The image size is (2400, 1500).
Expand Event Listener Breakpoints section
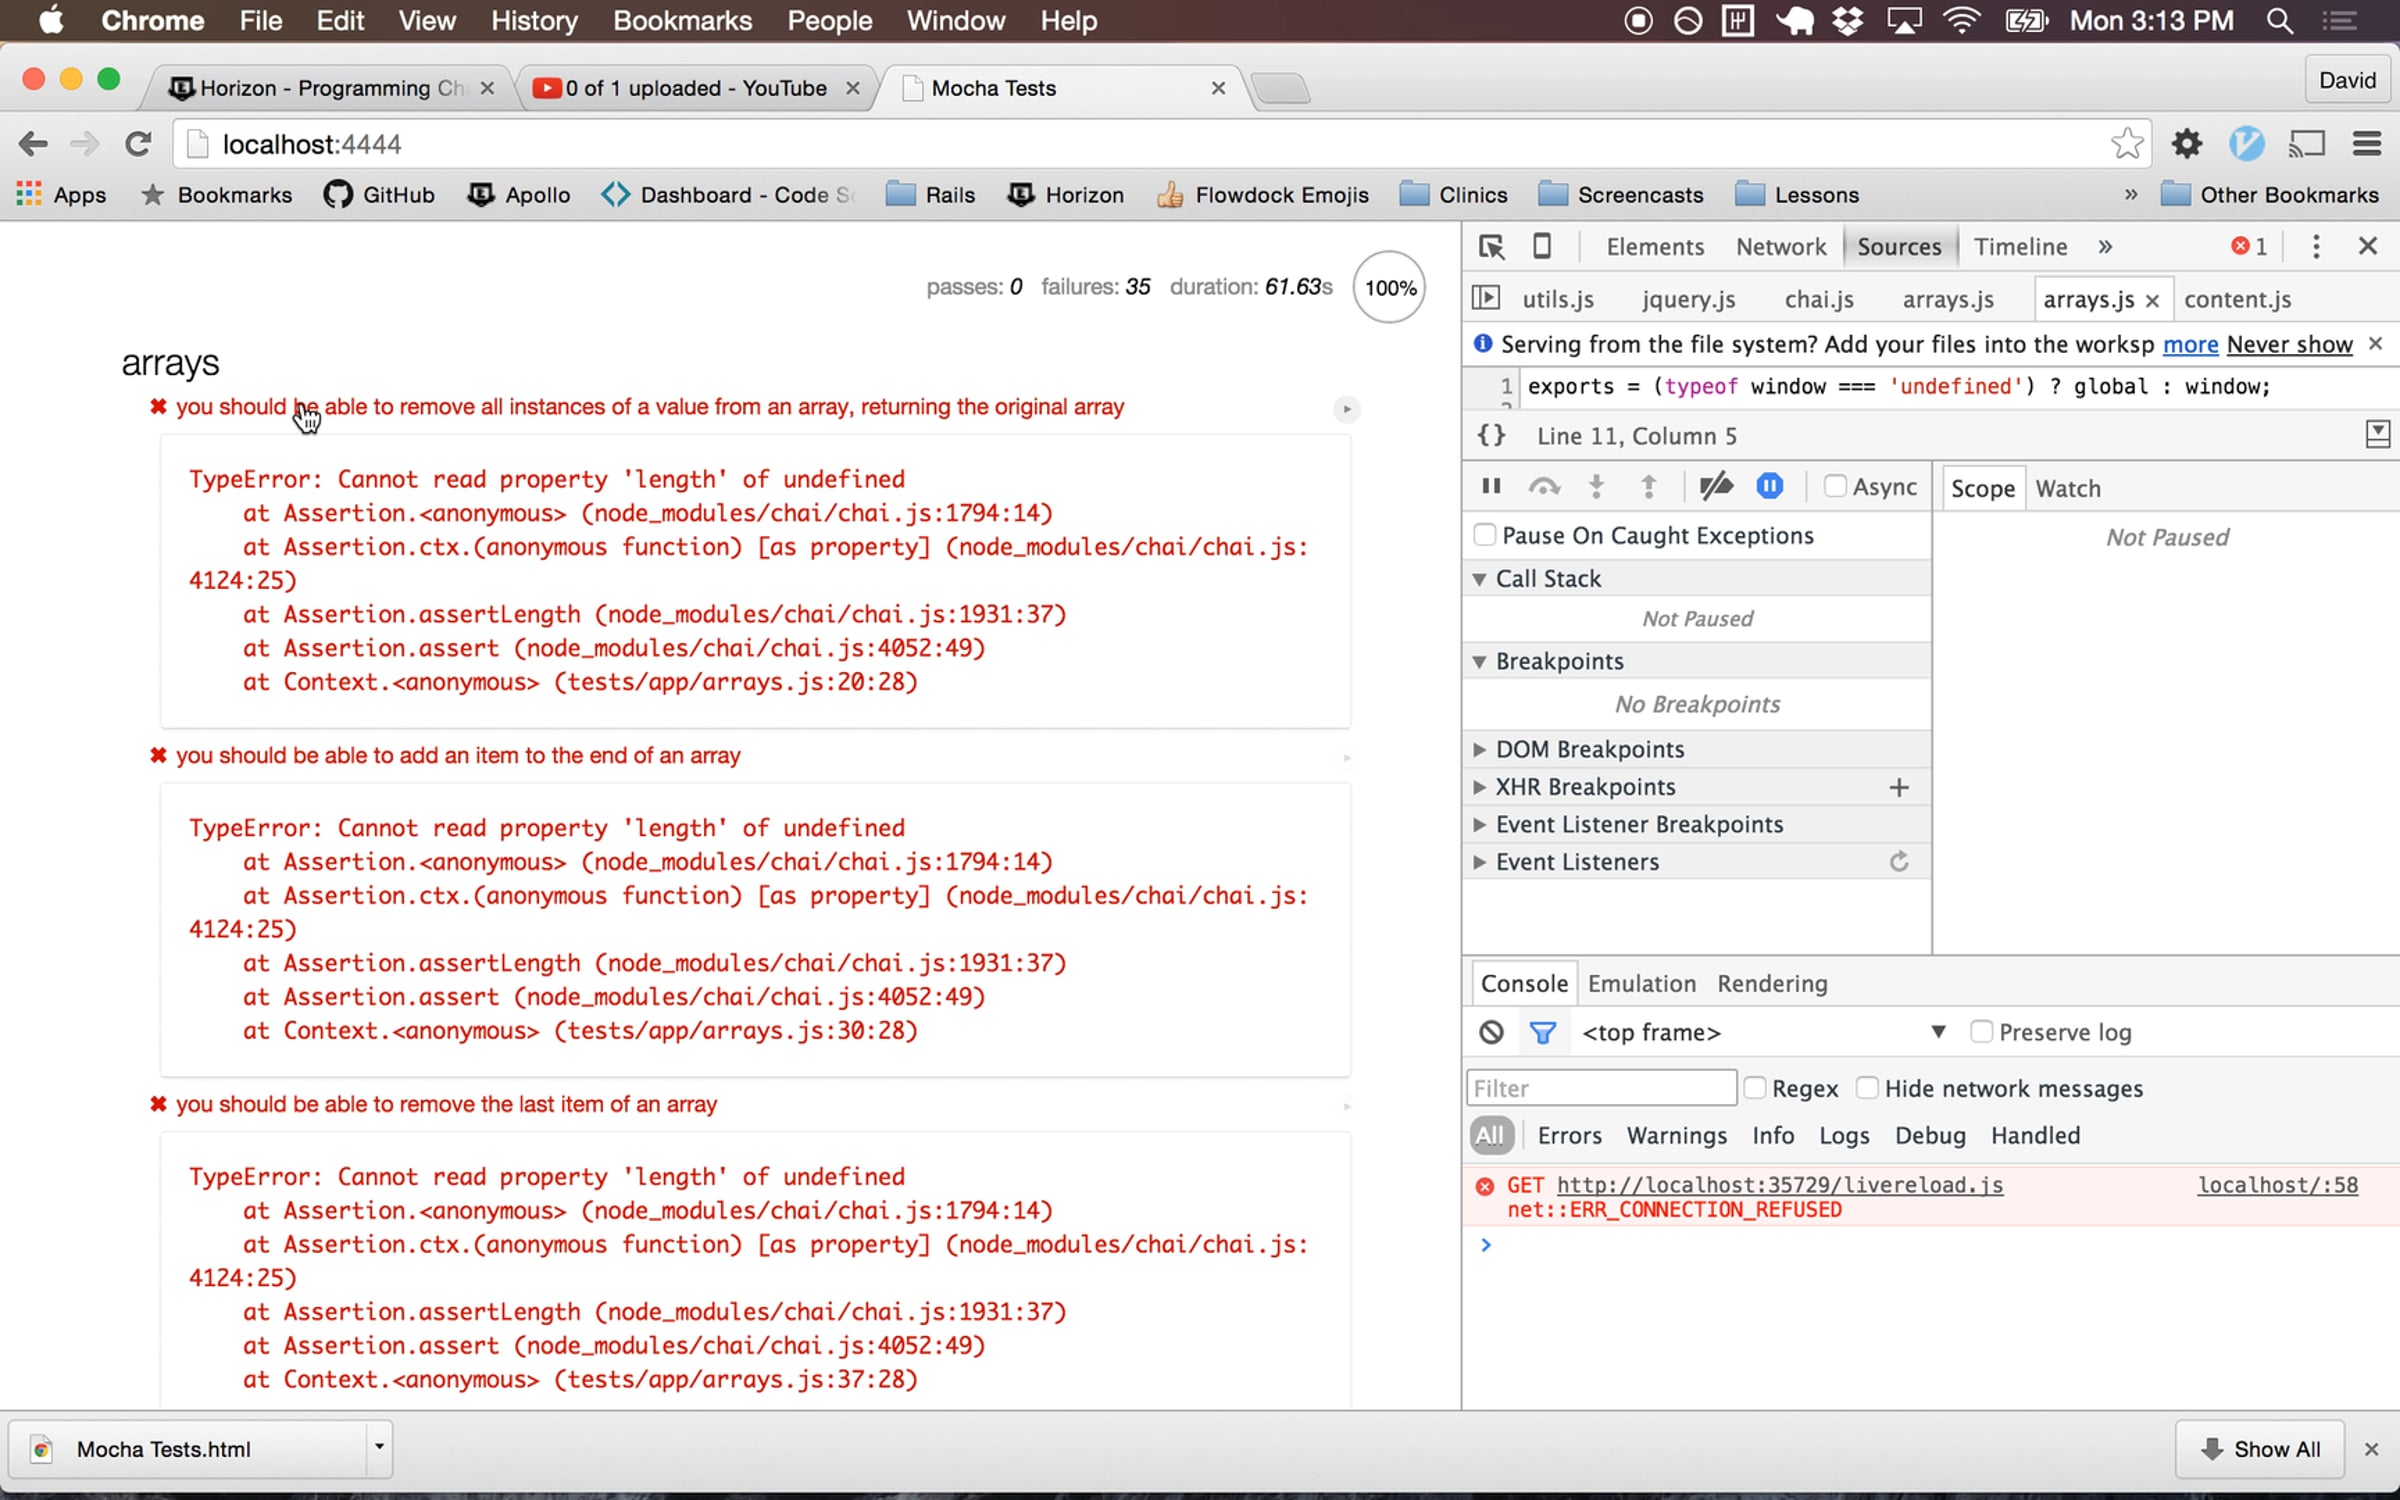click(1479, 824)
